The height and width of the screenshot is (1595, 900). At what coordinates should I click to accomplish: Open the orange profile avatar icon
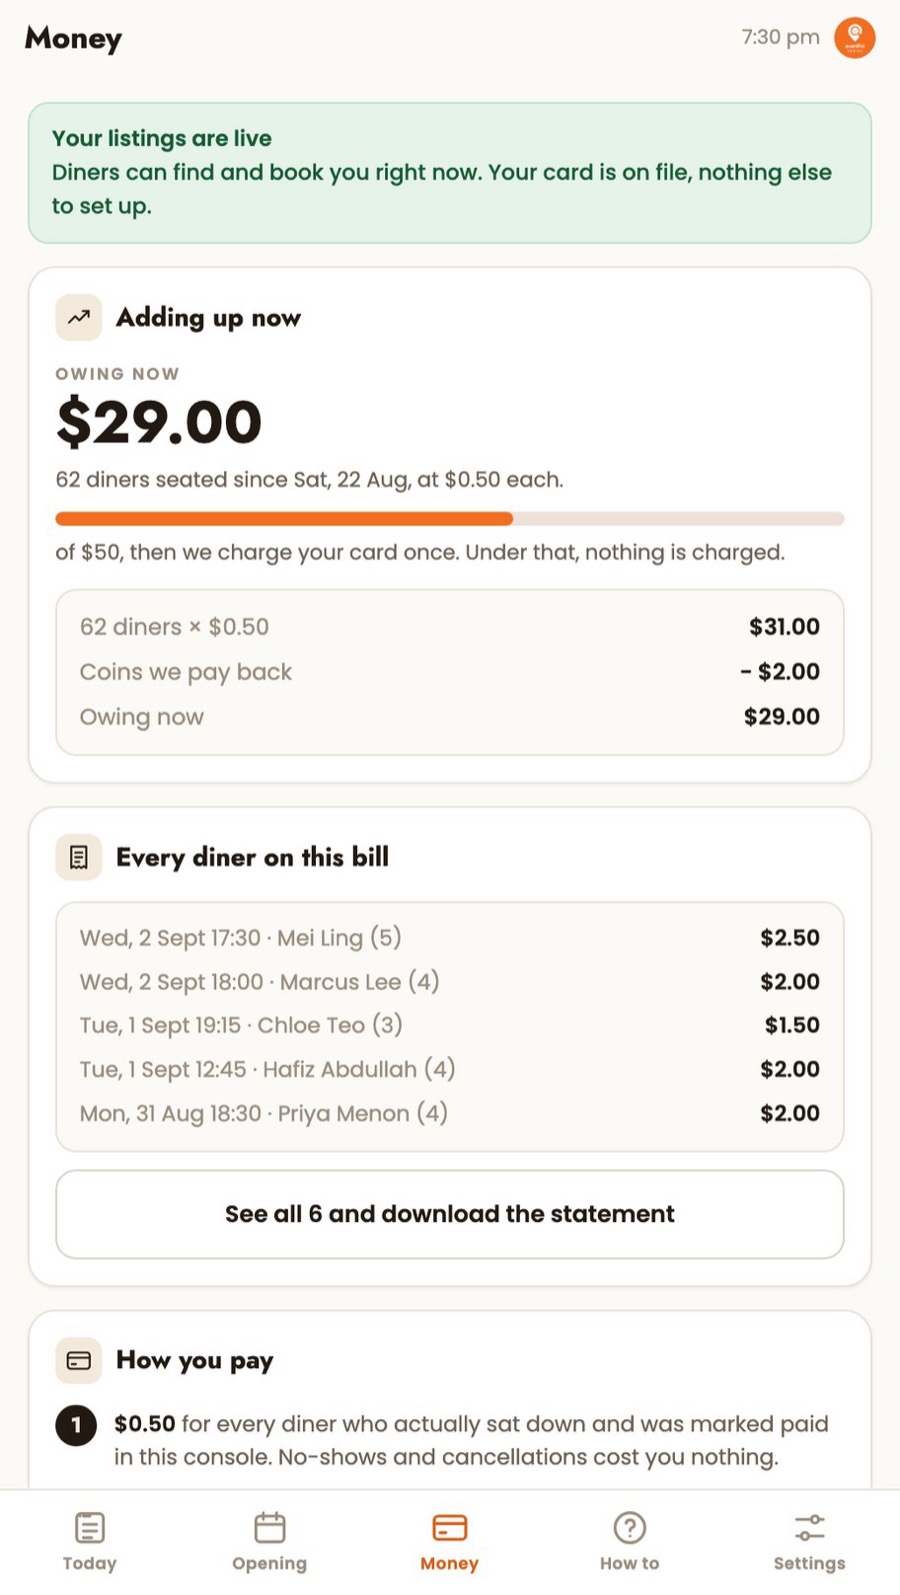[x=855, y=38]
